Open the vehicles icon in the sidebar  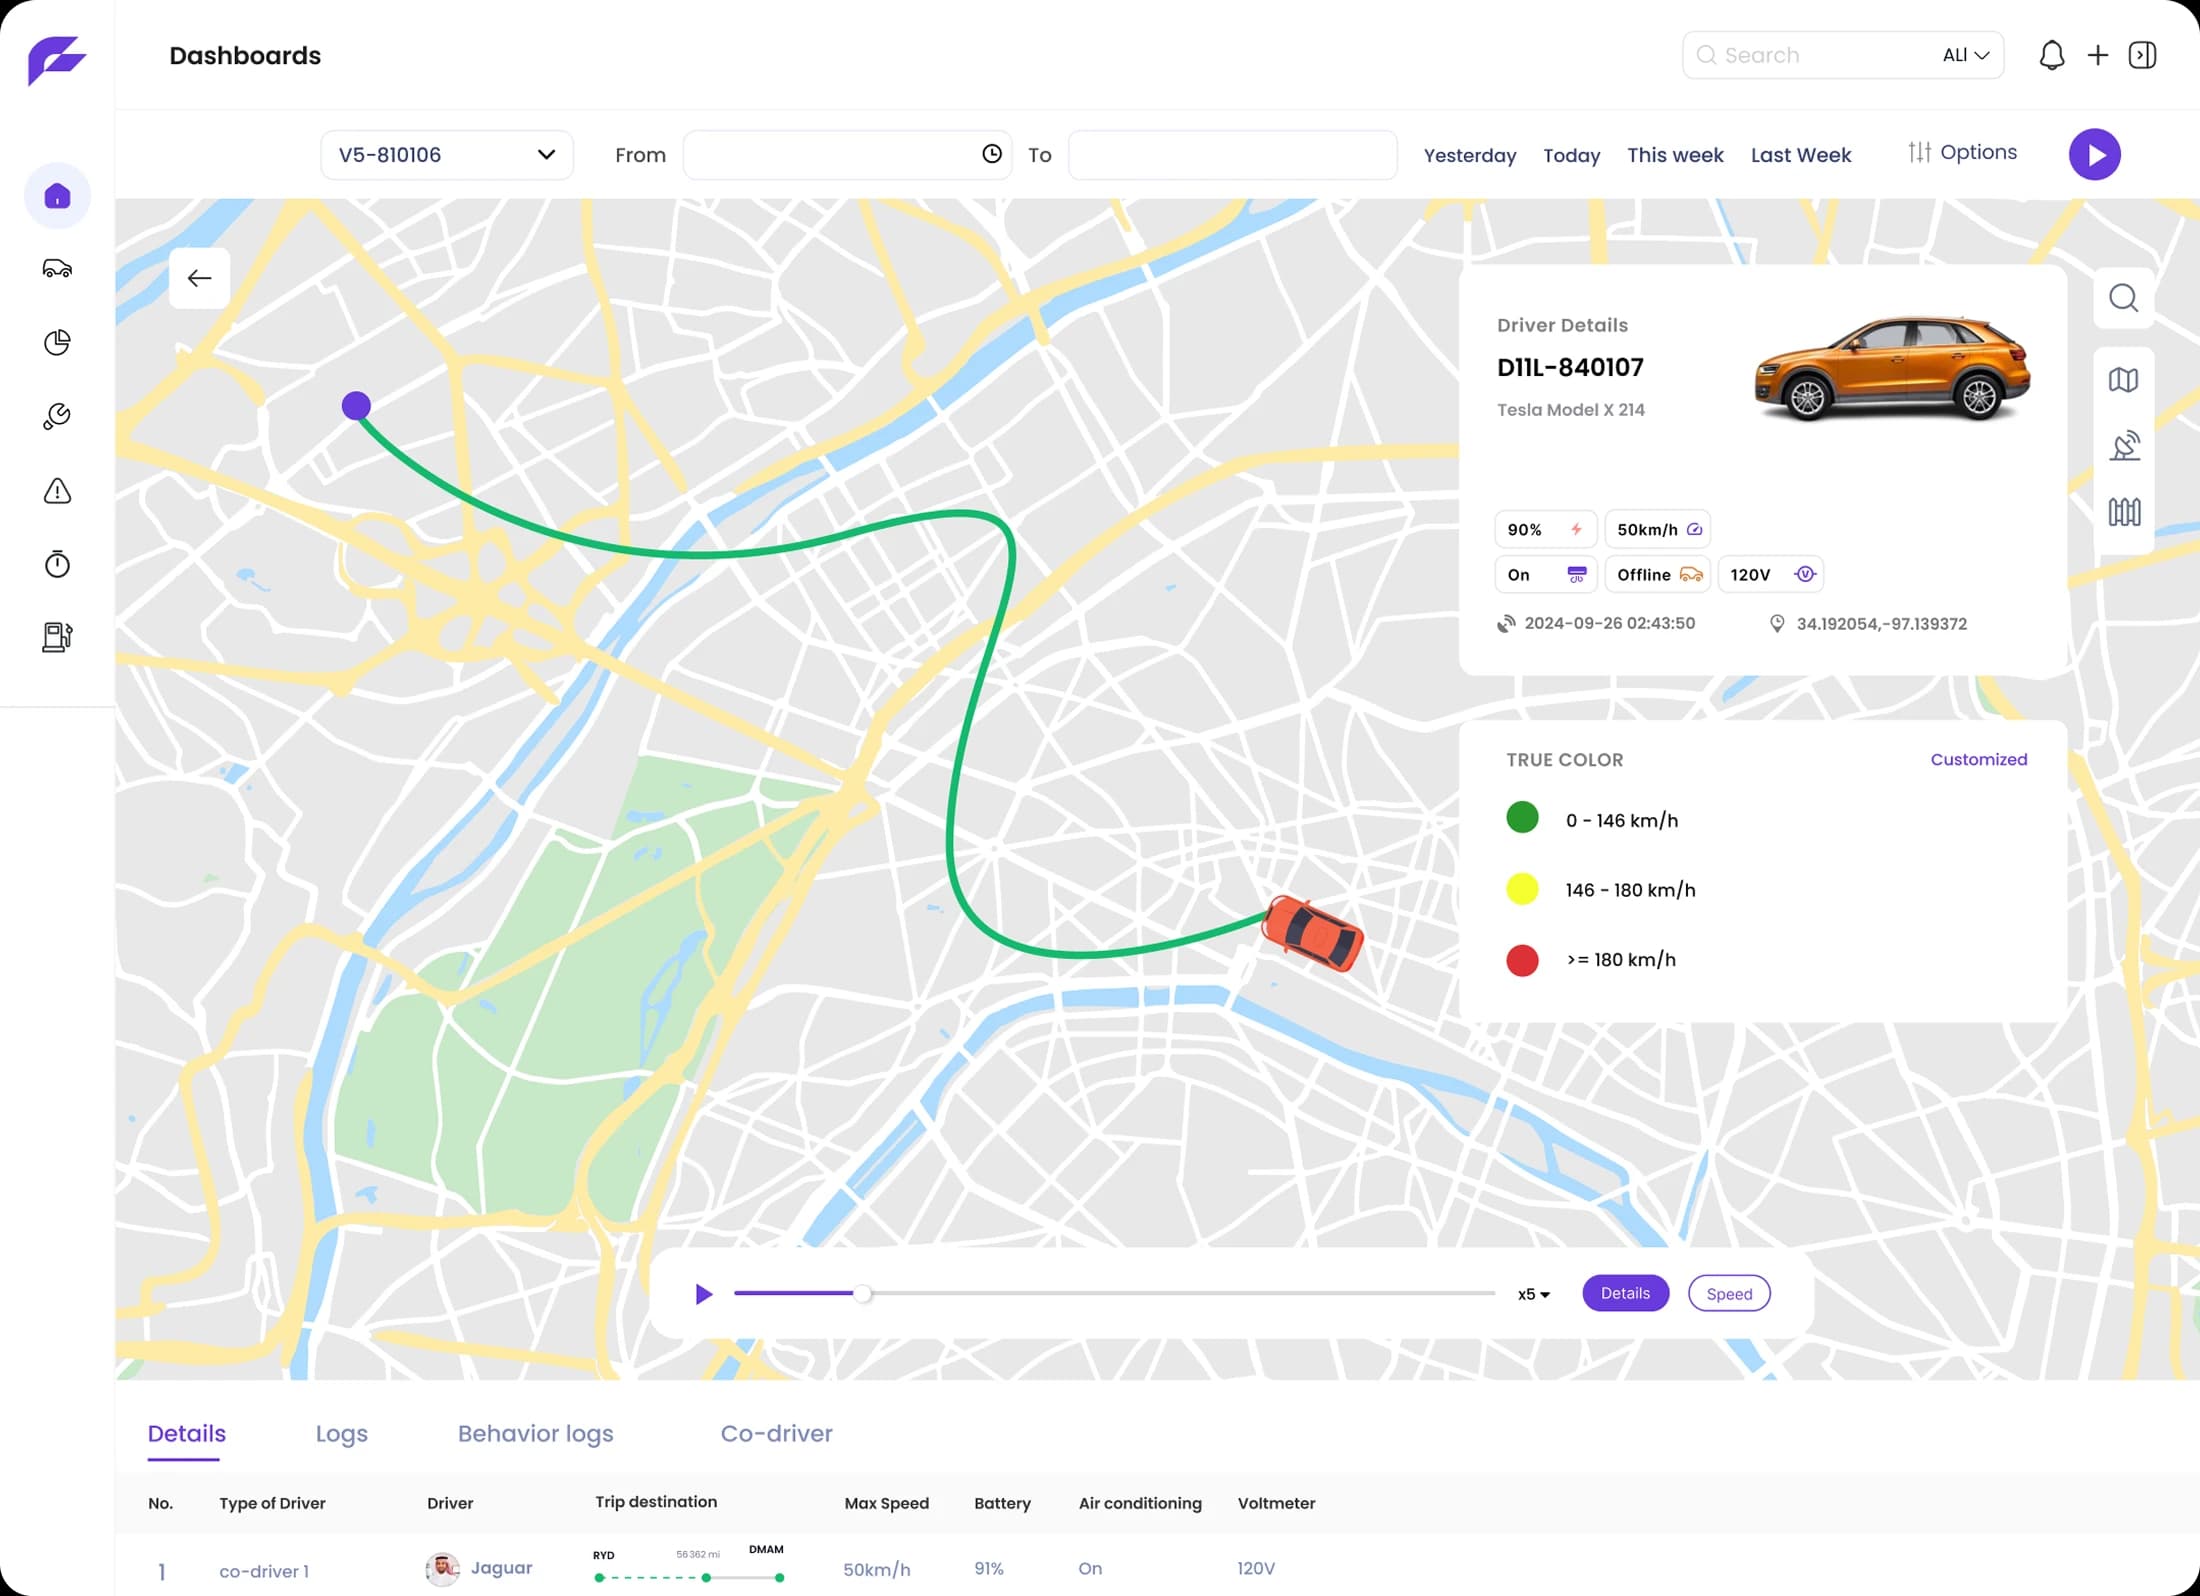57,268
